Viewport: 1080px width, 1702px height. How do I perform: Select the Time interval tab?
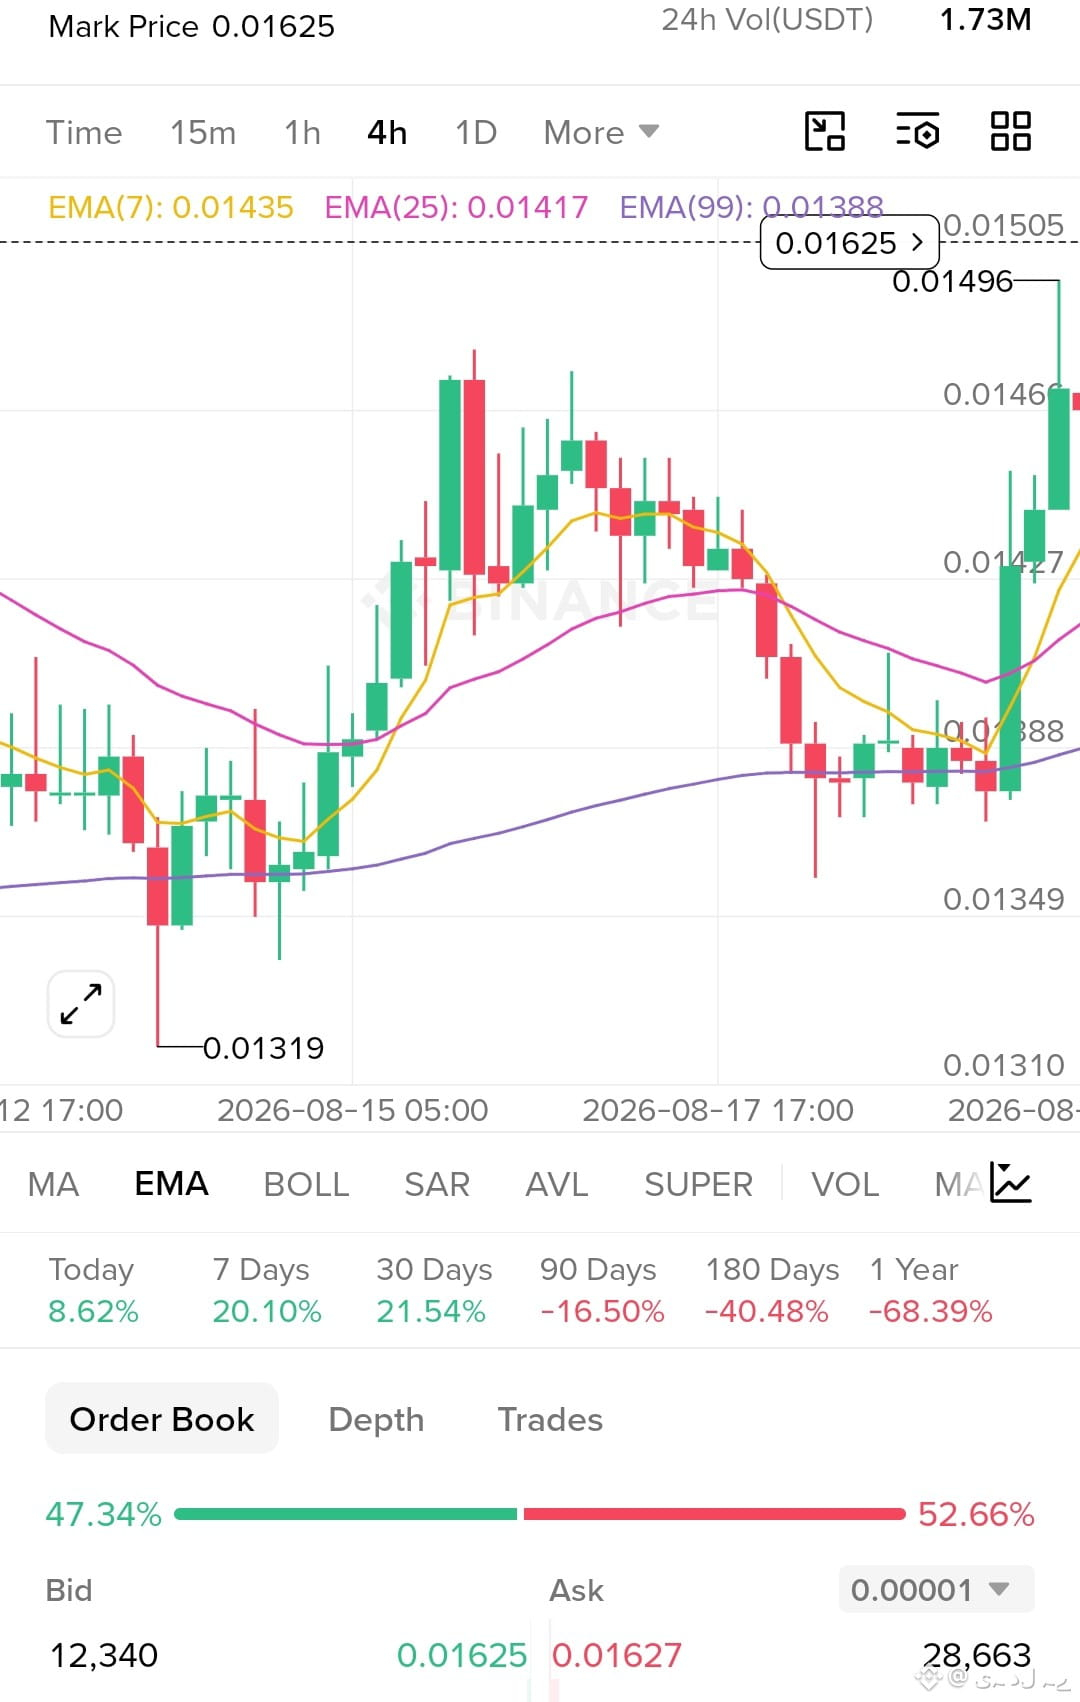click(84, 132)
